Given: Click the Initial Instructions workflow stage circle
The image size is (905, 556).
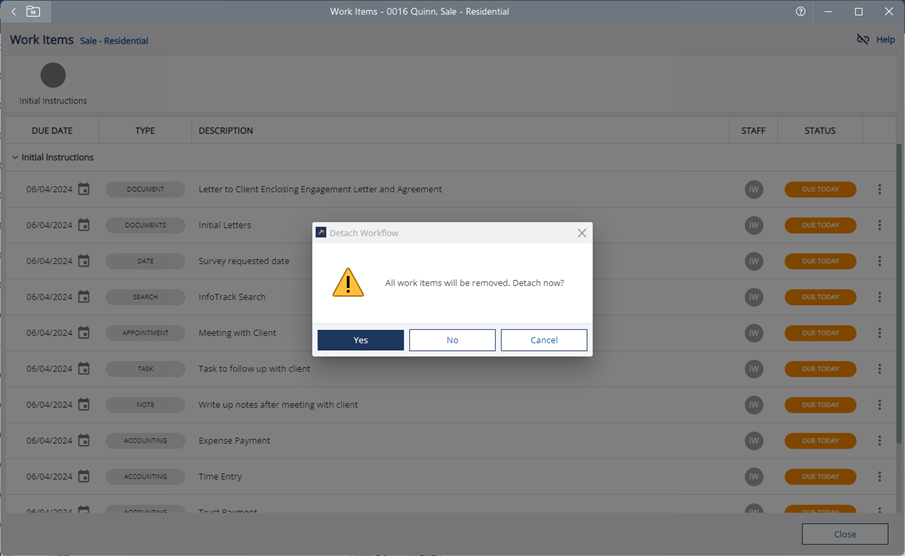Looking at the screenshot, I should pyautogui.click(x=53, y=75).
